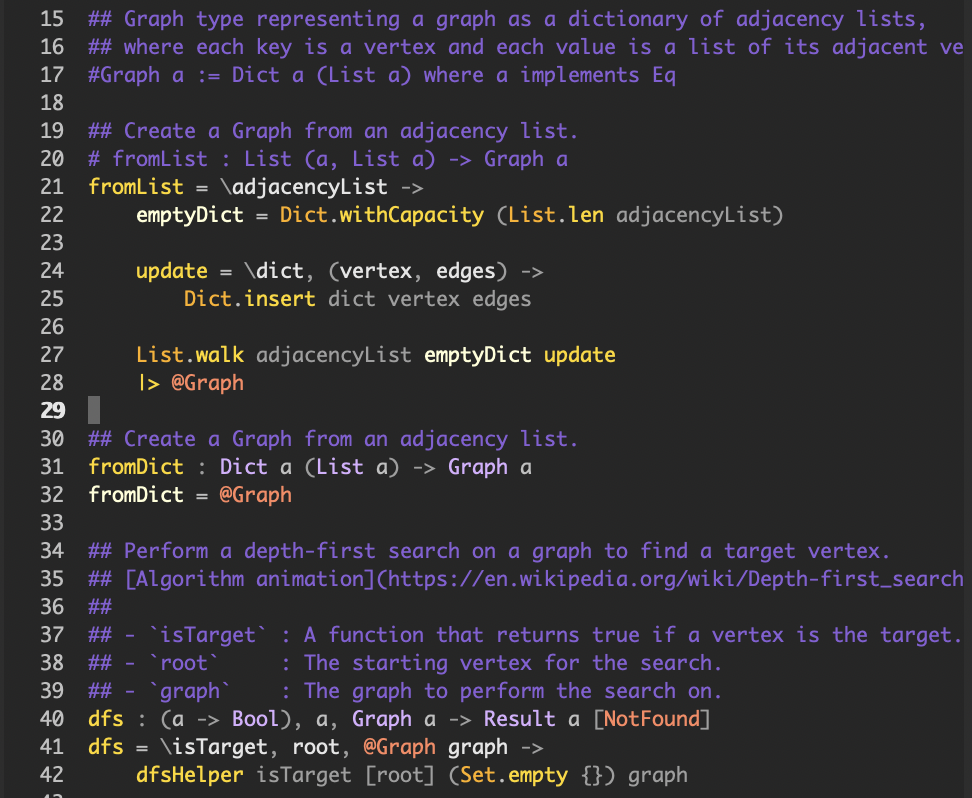Click the Result type on line 40

pos(519,719)
